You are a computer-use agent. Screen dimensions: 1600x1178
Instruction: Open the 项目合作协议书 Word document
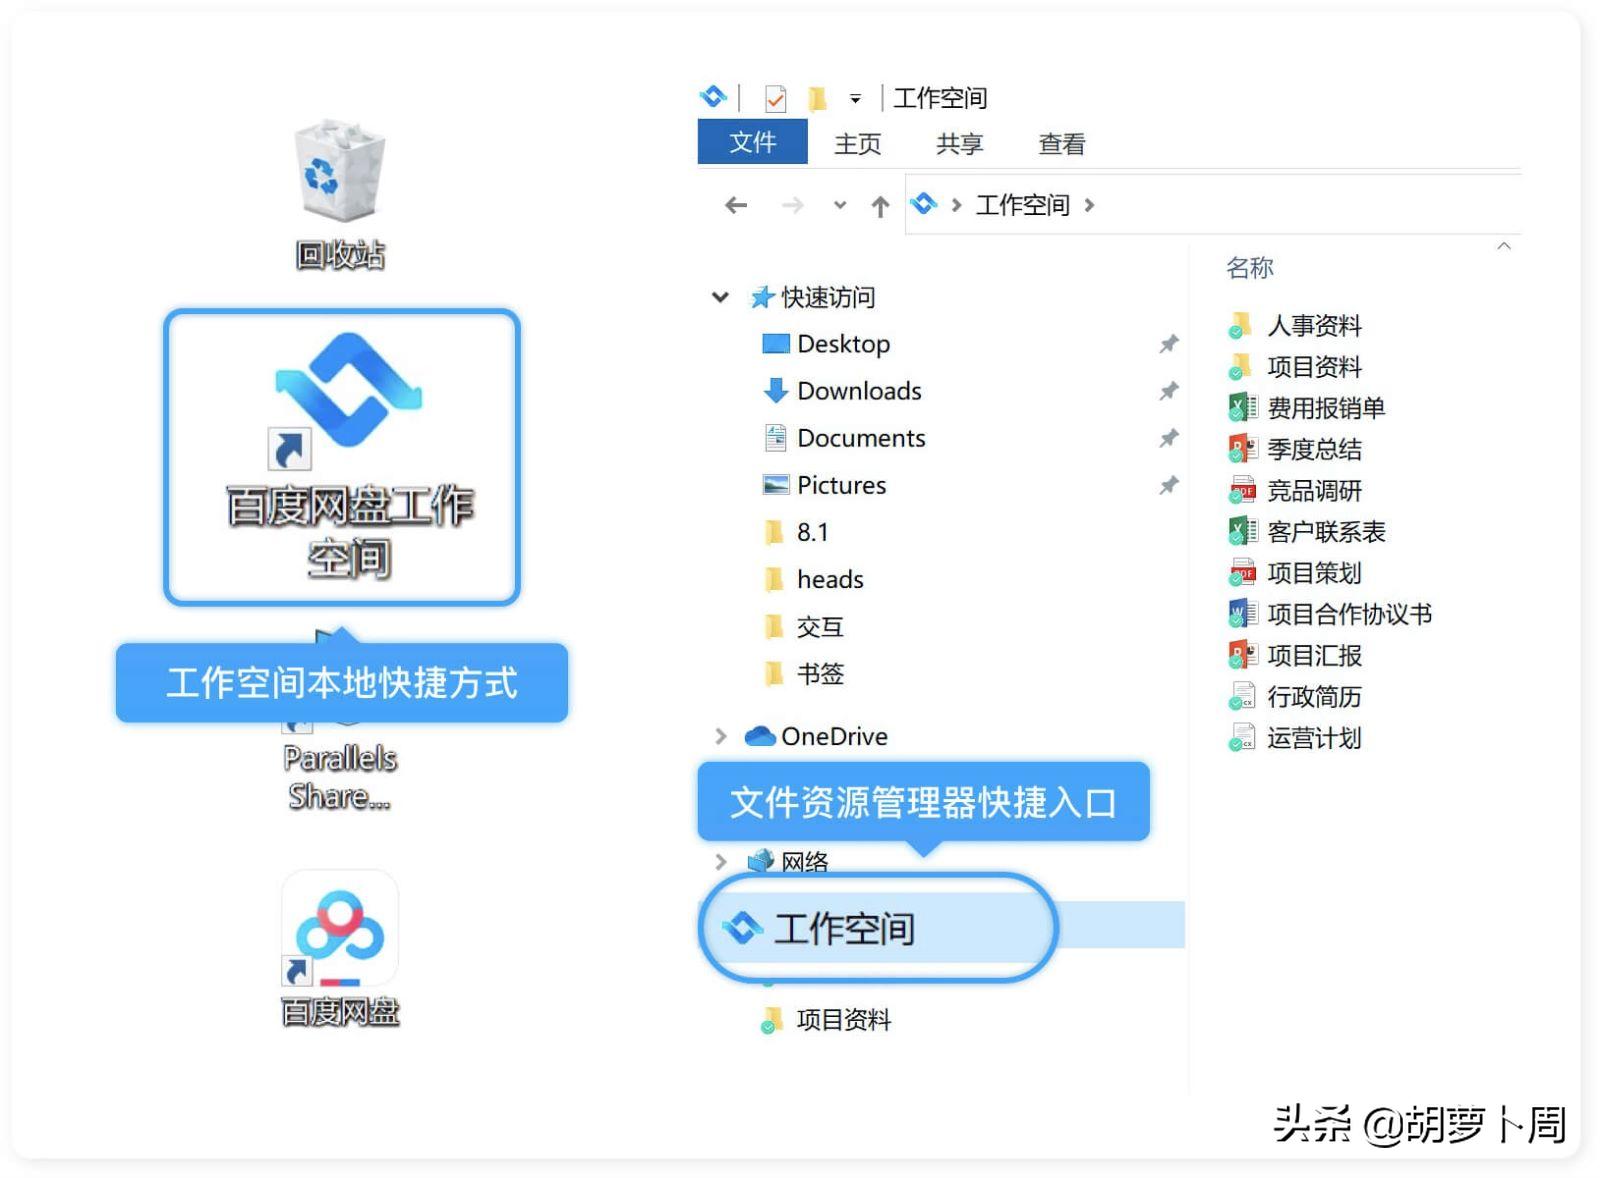point(1350,614)
